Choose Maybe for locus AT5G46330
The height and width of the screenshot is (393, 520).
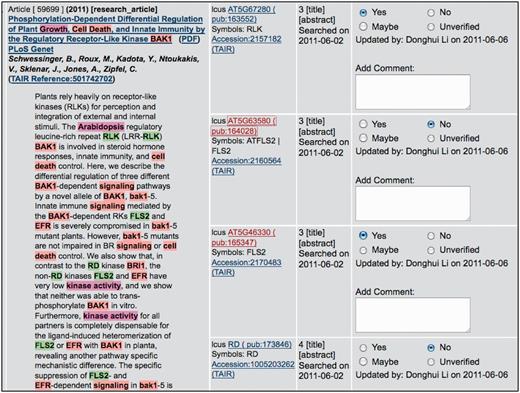(x=363, y=250)
